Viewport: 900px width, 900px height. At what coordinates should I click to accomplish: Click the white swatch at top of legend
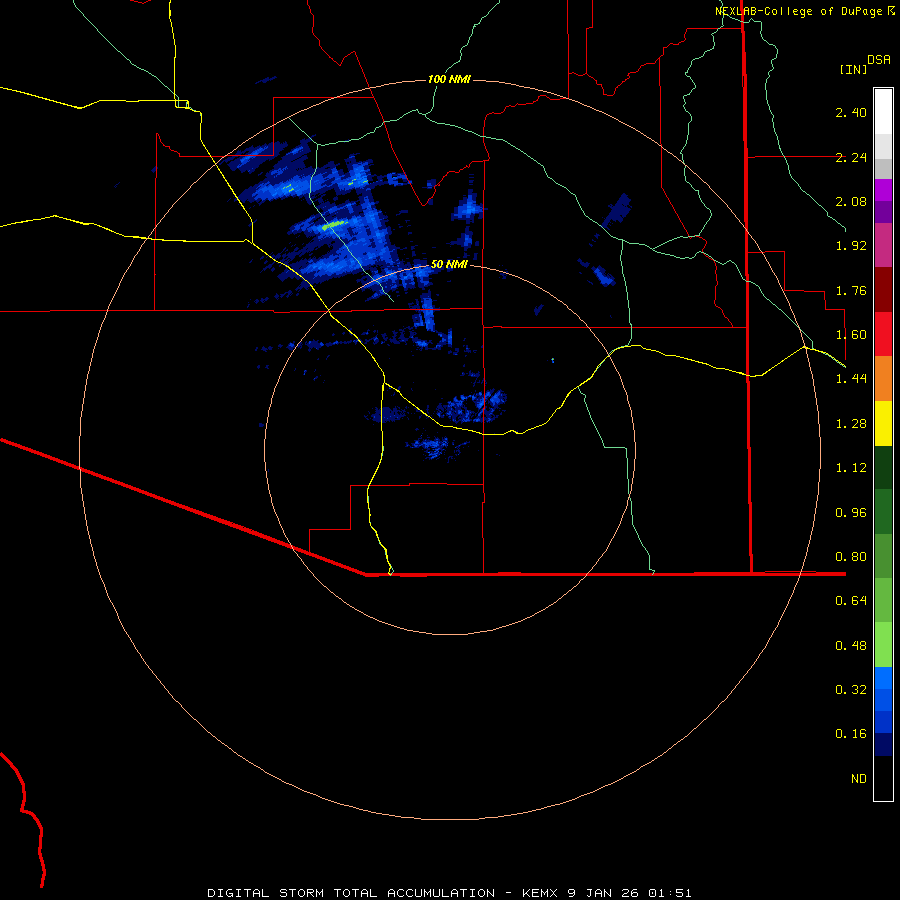pyautogui.click(x=883, y=111)
